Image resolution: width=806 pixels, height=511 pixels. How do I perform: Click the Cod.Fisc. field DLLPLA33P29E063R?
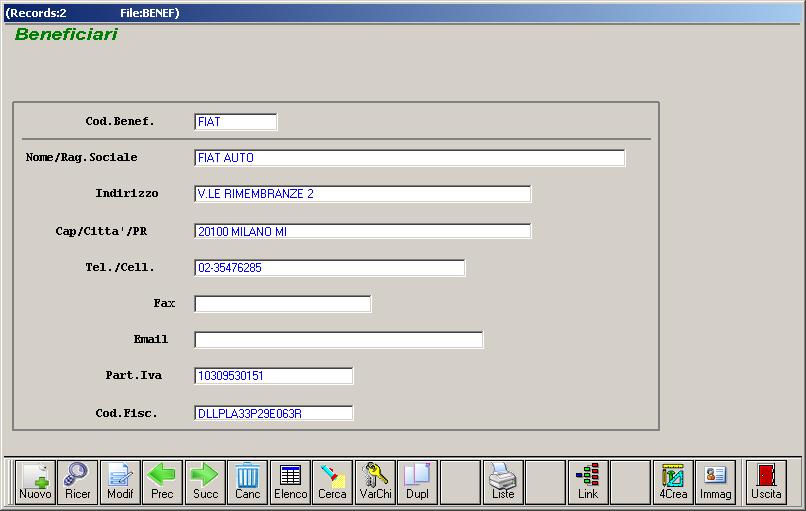274,413
